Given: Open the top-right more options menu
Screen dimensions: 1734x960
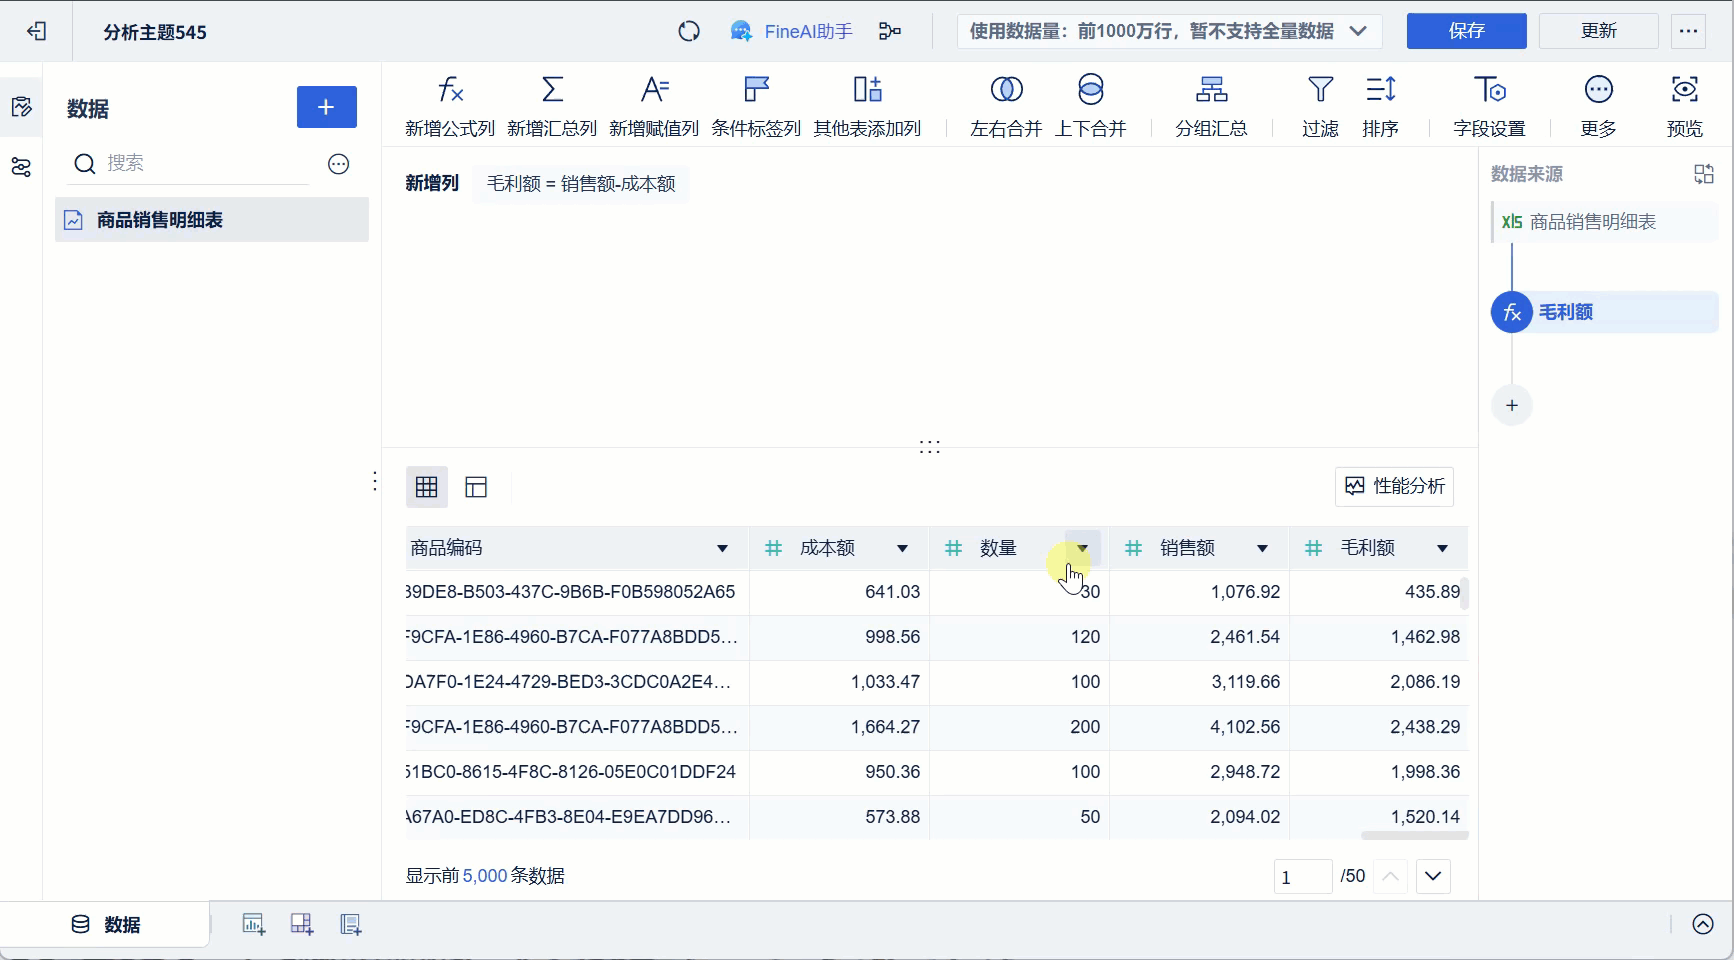Looking at the screenshot, I should (x=1689, y=31).
